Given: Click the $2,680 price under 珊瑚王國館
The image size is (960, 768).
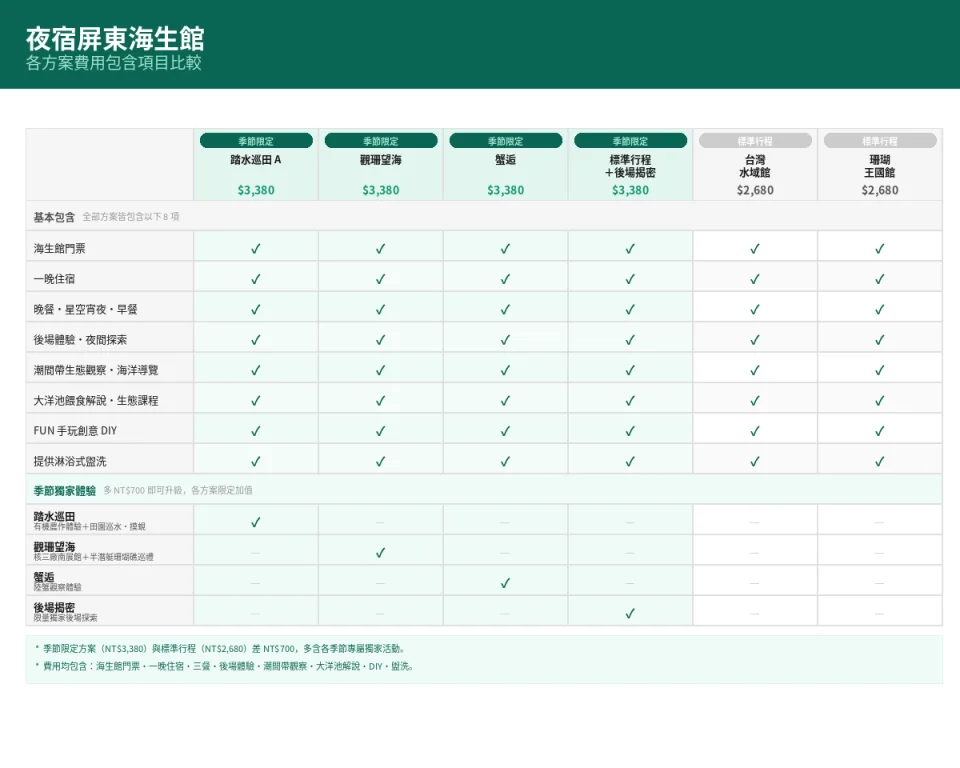Looking at the screenshot, I should pos(880,190).
